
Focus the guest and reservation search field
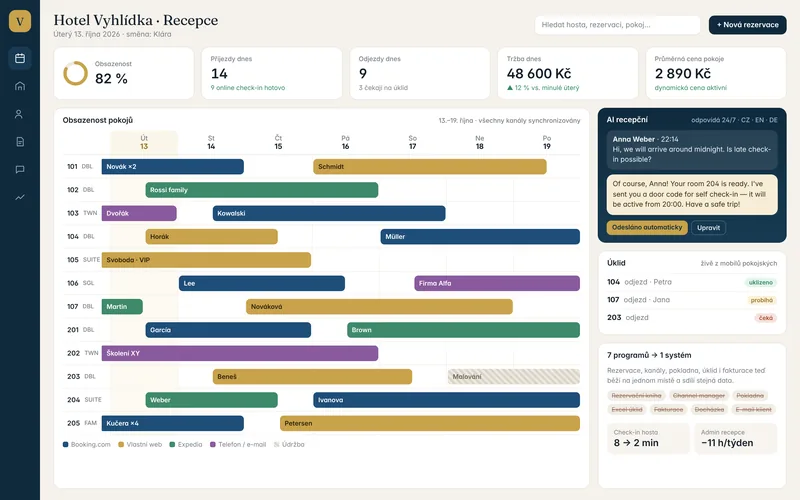point(617,24)
